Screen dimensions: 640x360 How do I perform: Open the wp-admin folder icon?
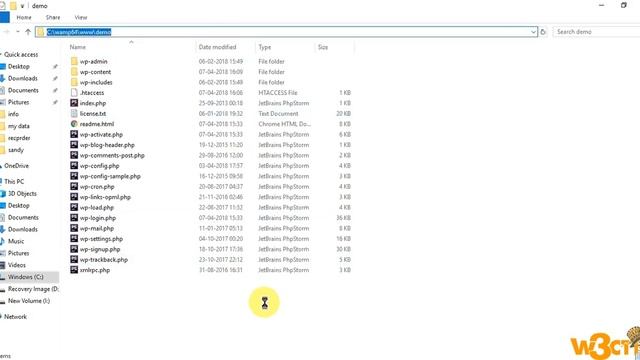74,61
